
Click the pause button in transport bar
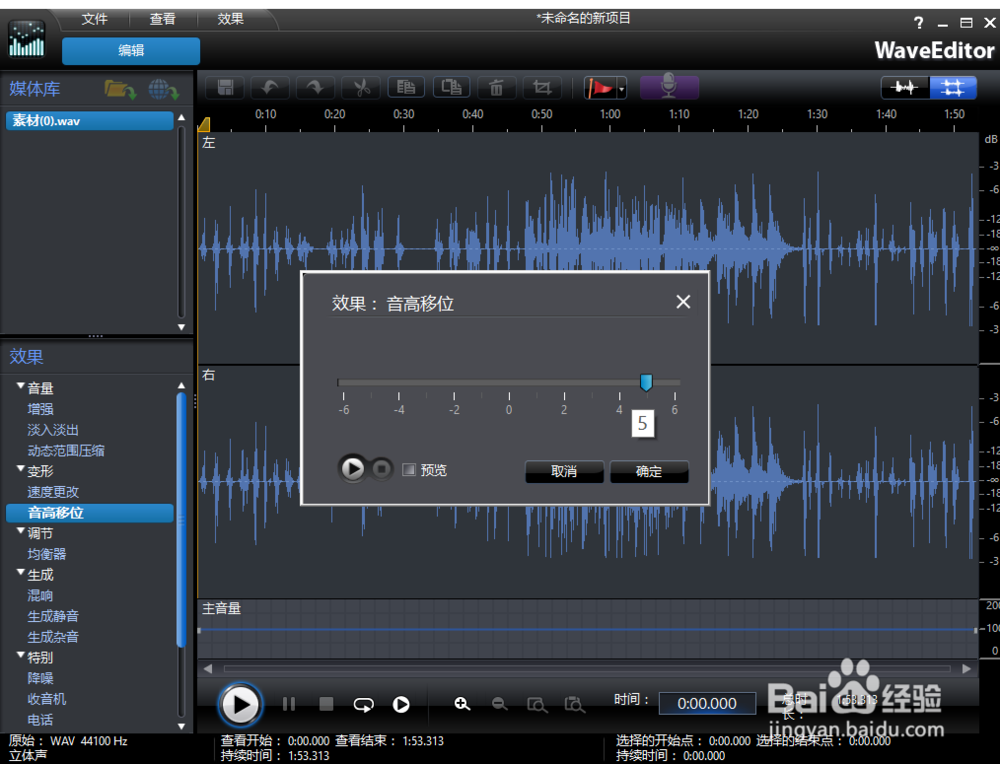pyautogui.click(x=289, y=704)
